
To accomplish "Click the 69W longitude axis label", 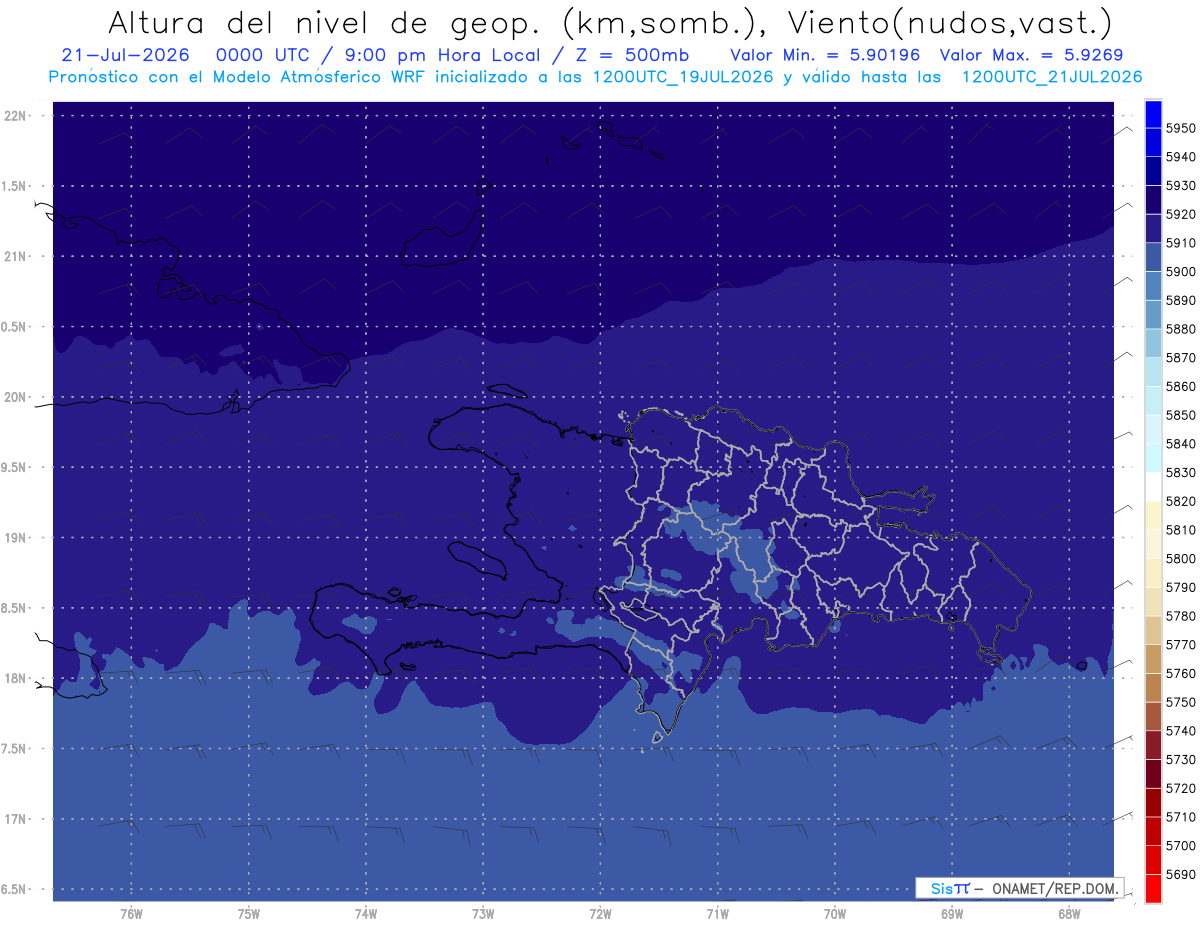I will pos(952,914).
